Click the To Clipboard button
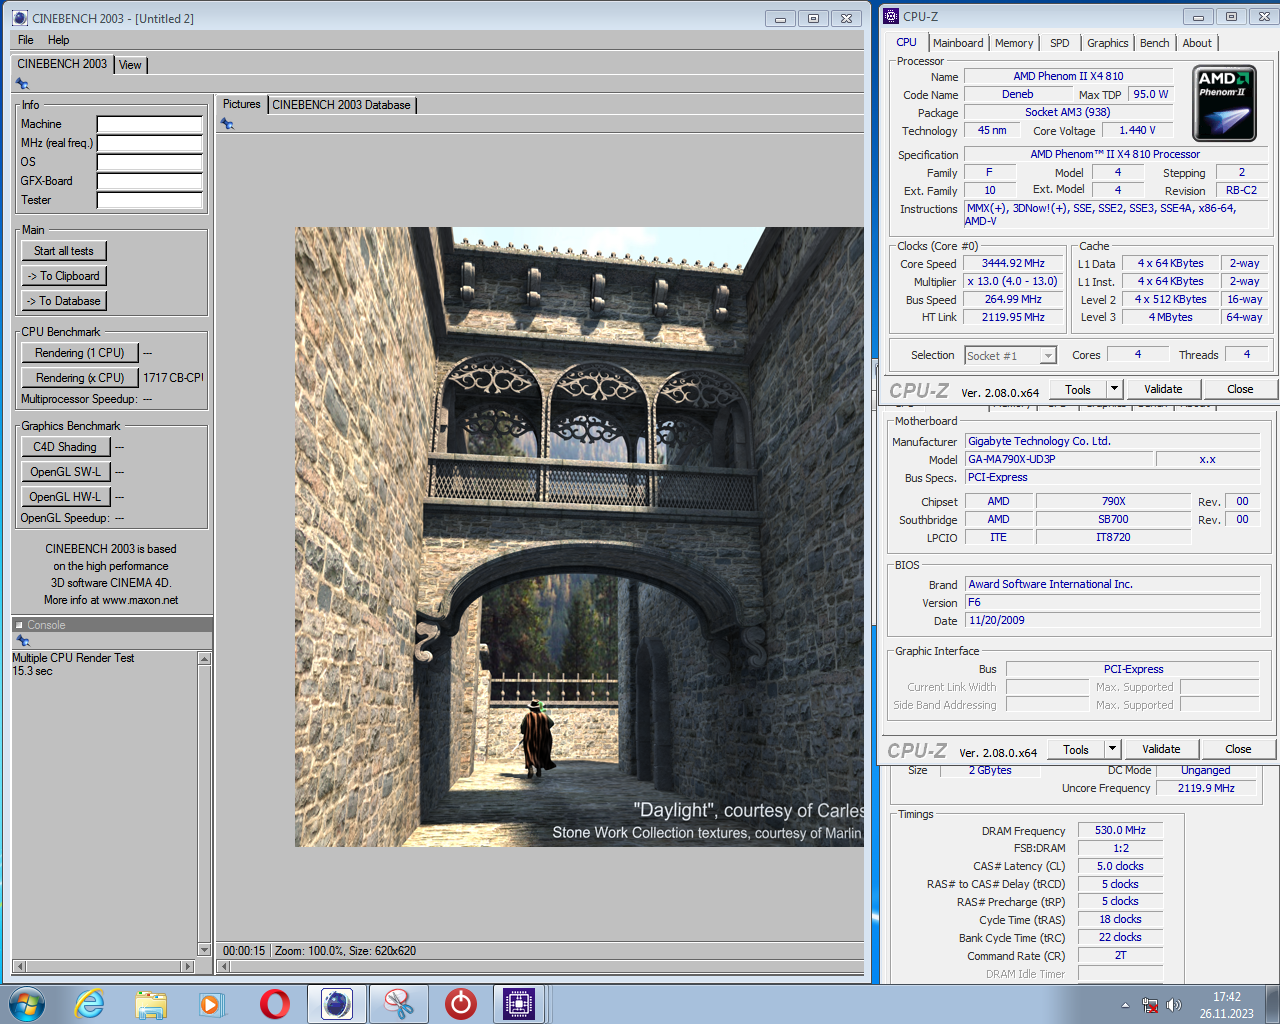 (64, 276)
